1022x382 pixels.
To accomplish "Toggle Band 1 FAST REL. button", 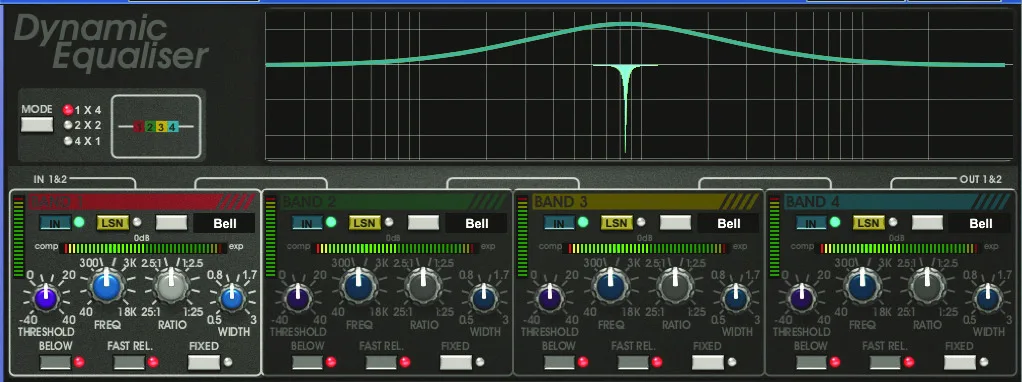I will click(x=129, y=362).
